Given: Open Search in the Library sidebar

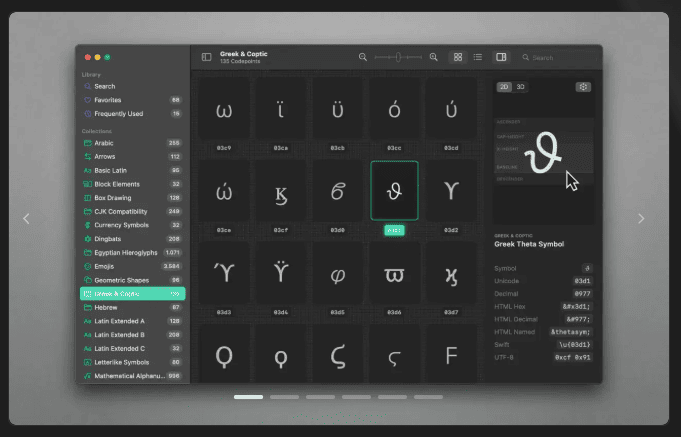Looking at the screenshot, I should (132, 86).
